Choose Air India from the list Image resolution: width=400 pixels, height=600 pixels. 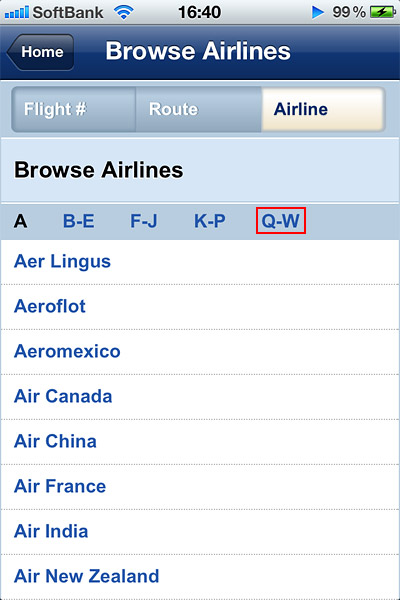(200, 532)
